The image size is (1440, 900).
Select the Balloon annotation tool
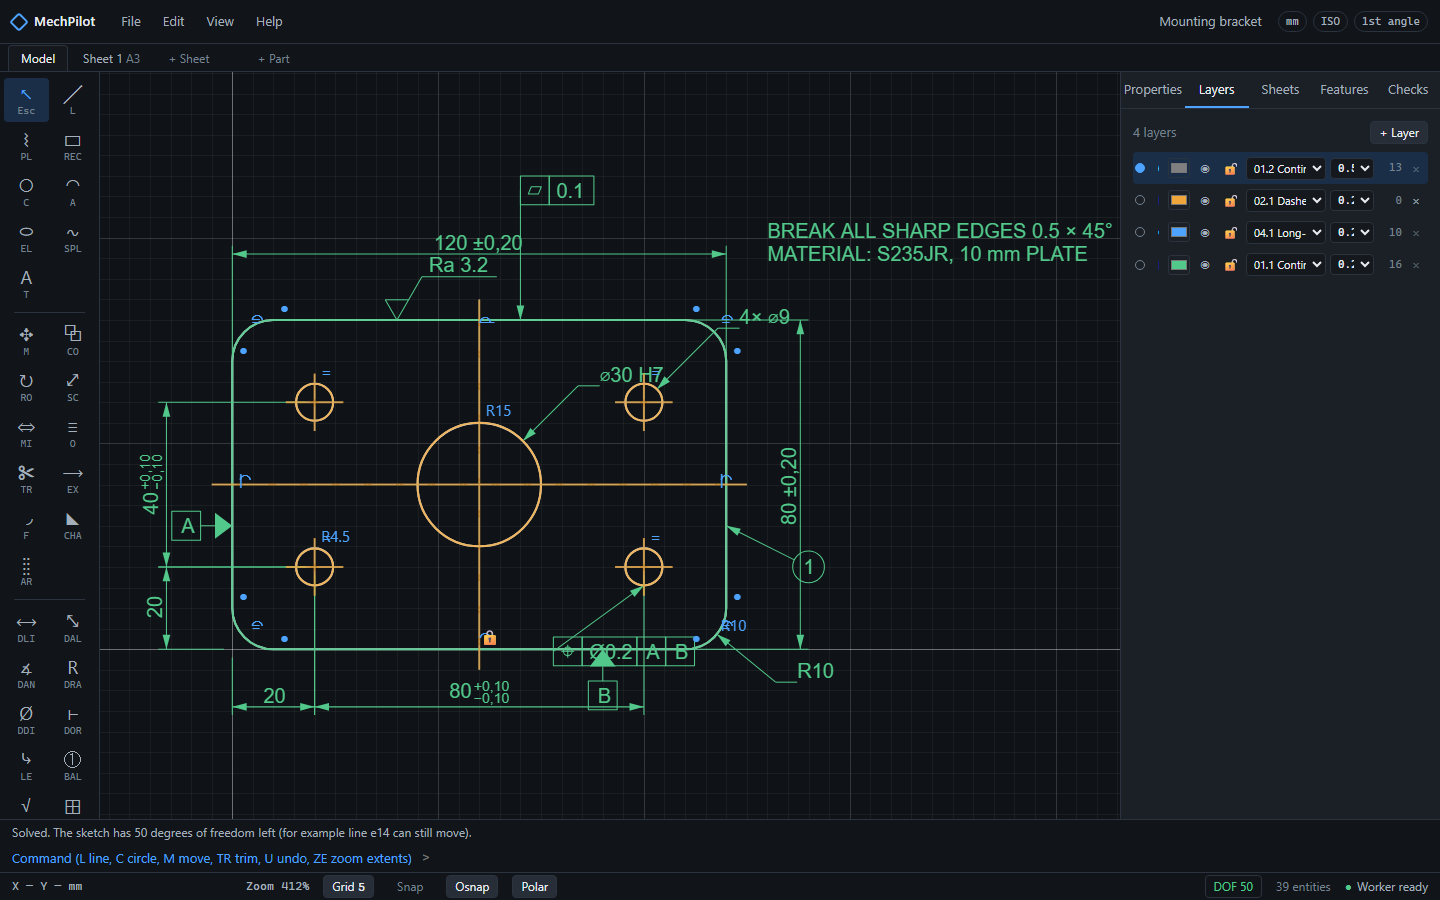click(73, 766)
